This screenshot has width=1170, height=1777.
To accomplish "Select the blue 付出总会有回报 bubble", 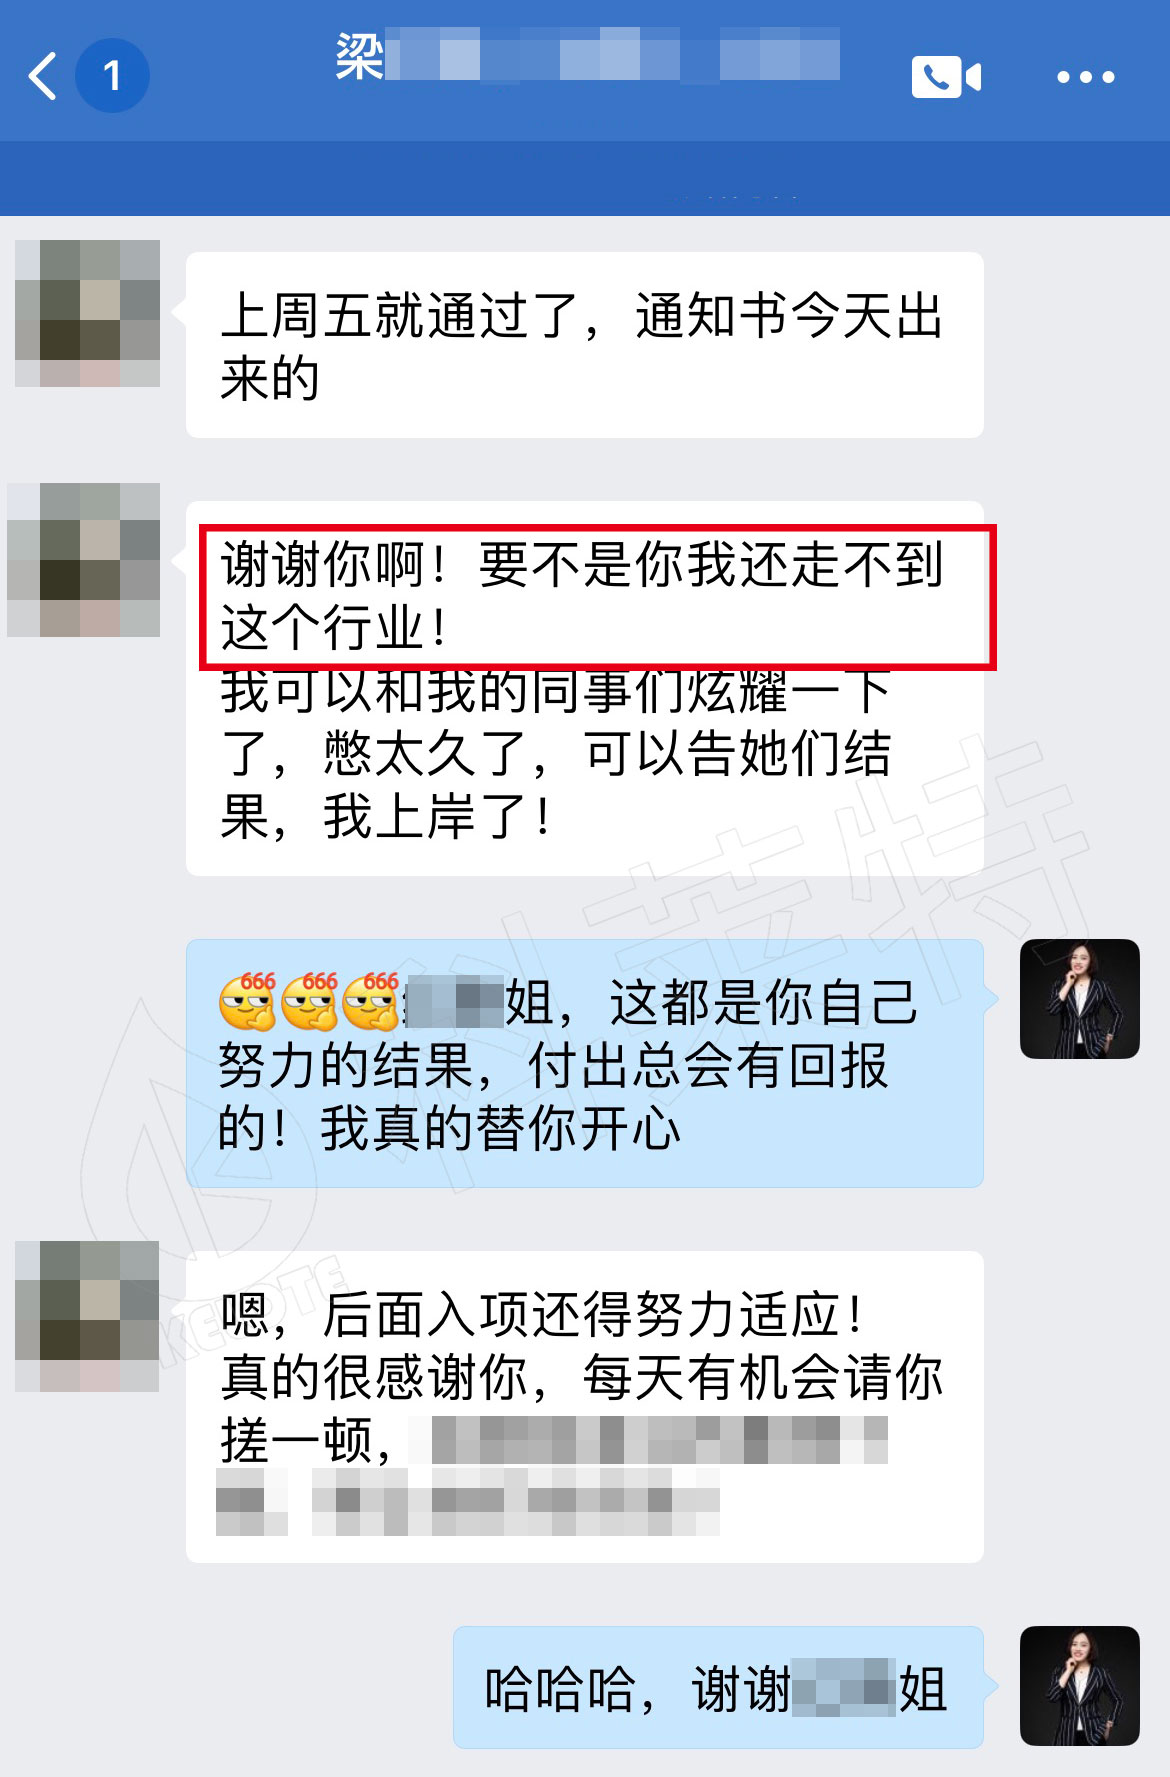I will point(585,1063).
